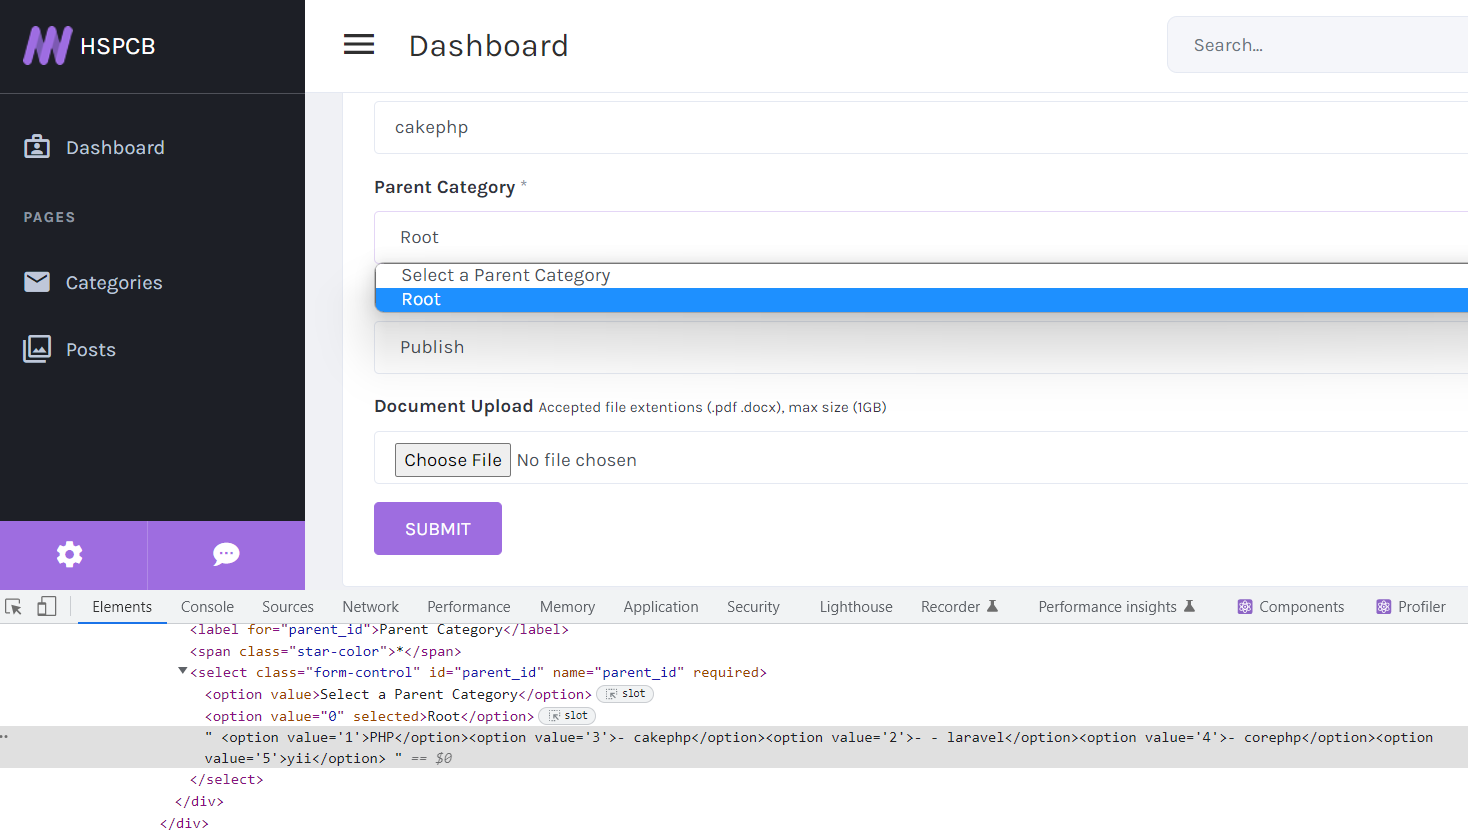Click the Document Upload label
1468x834 pixels.
pos(453,406)
